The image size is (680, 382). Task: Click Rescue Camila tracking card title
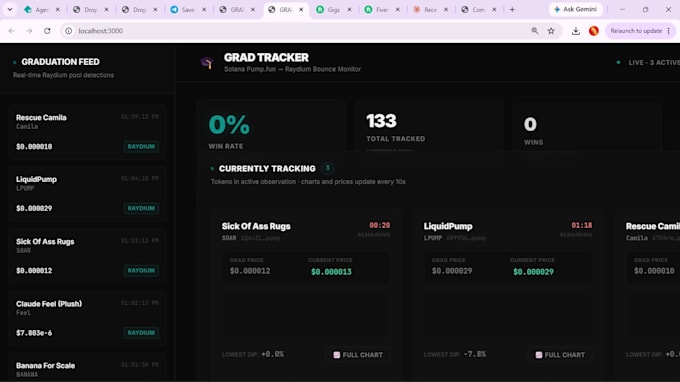pos(652,226)
